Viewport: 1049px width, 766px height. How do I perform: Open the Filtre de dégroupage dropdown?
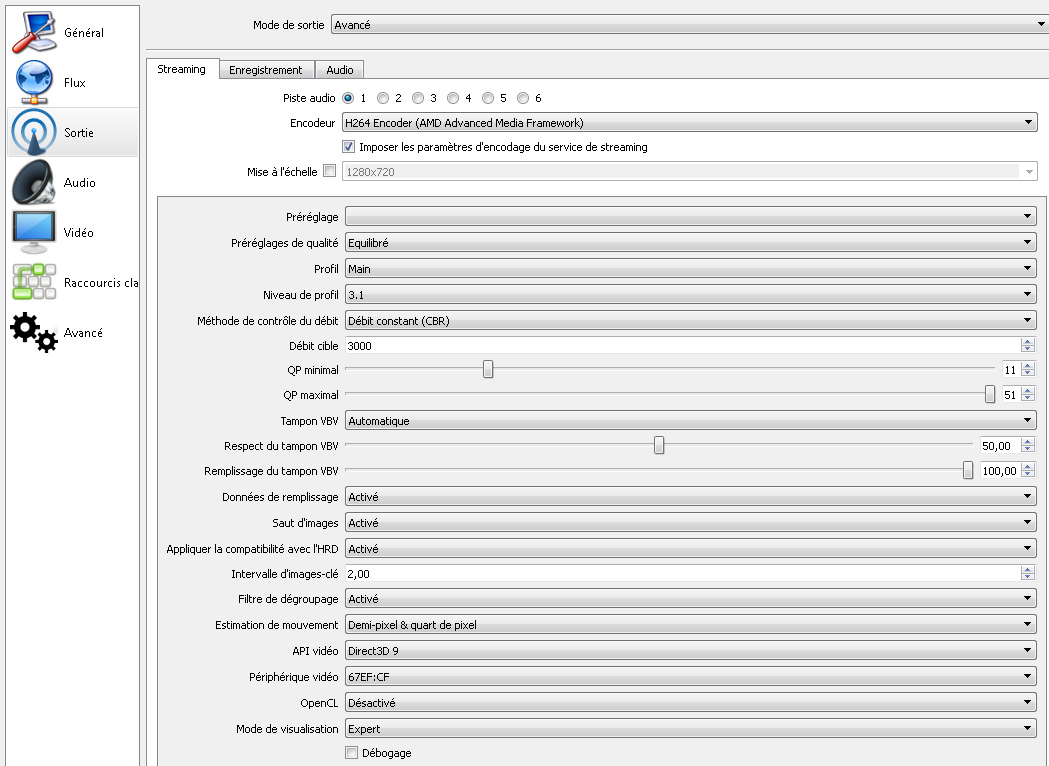(x=690, y=598)
